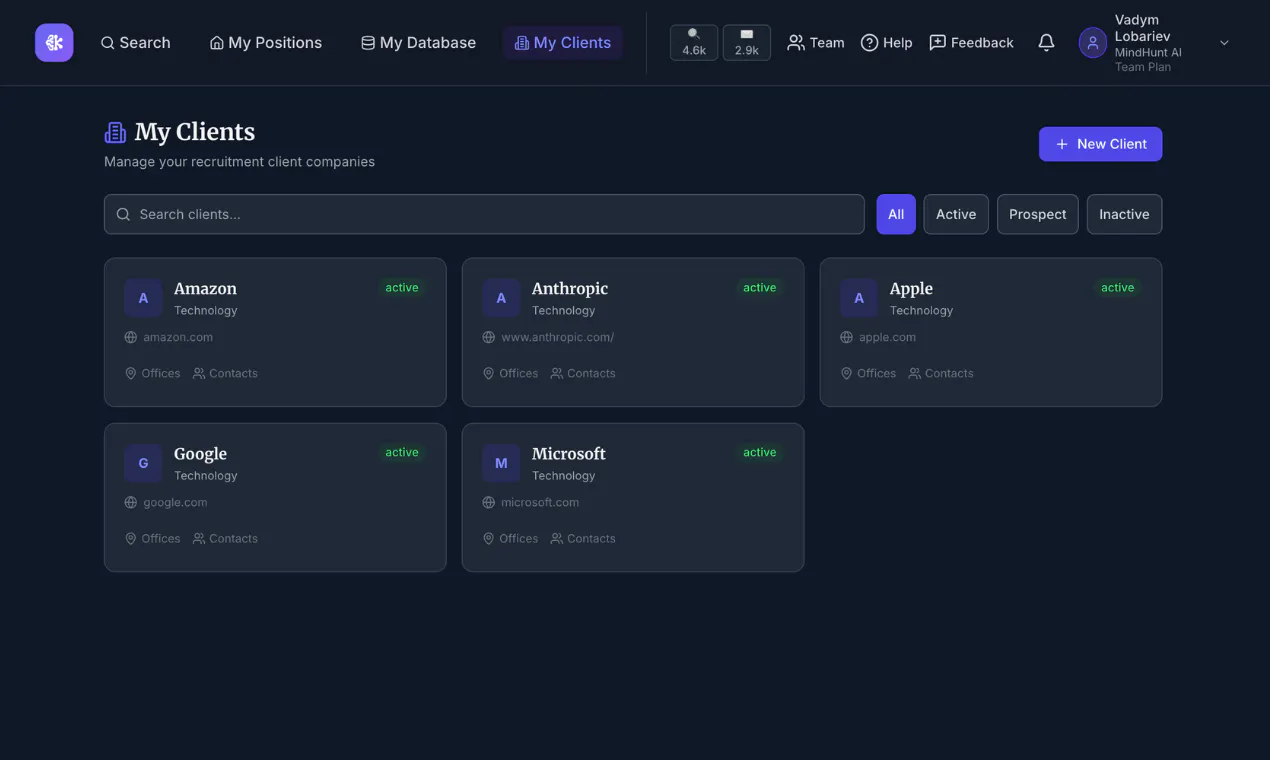Screen dimensions: 1270x760
Task: Open Contacts on the Apple card
Action: pos(941,373)
